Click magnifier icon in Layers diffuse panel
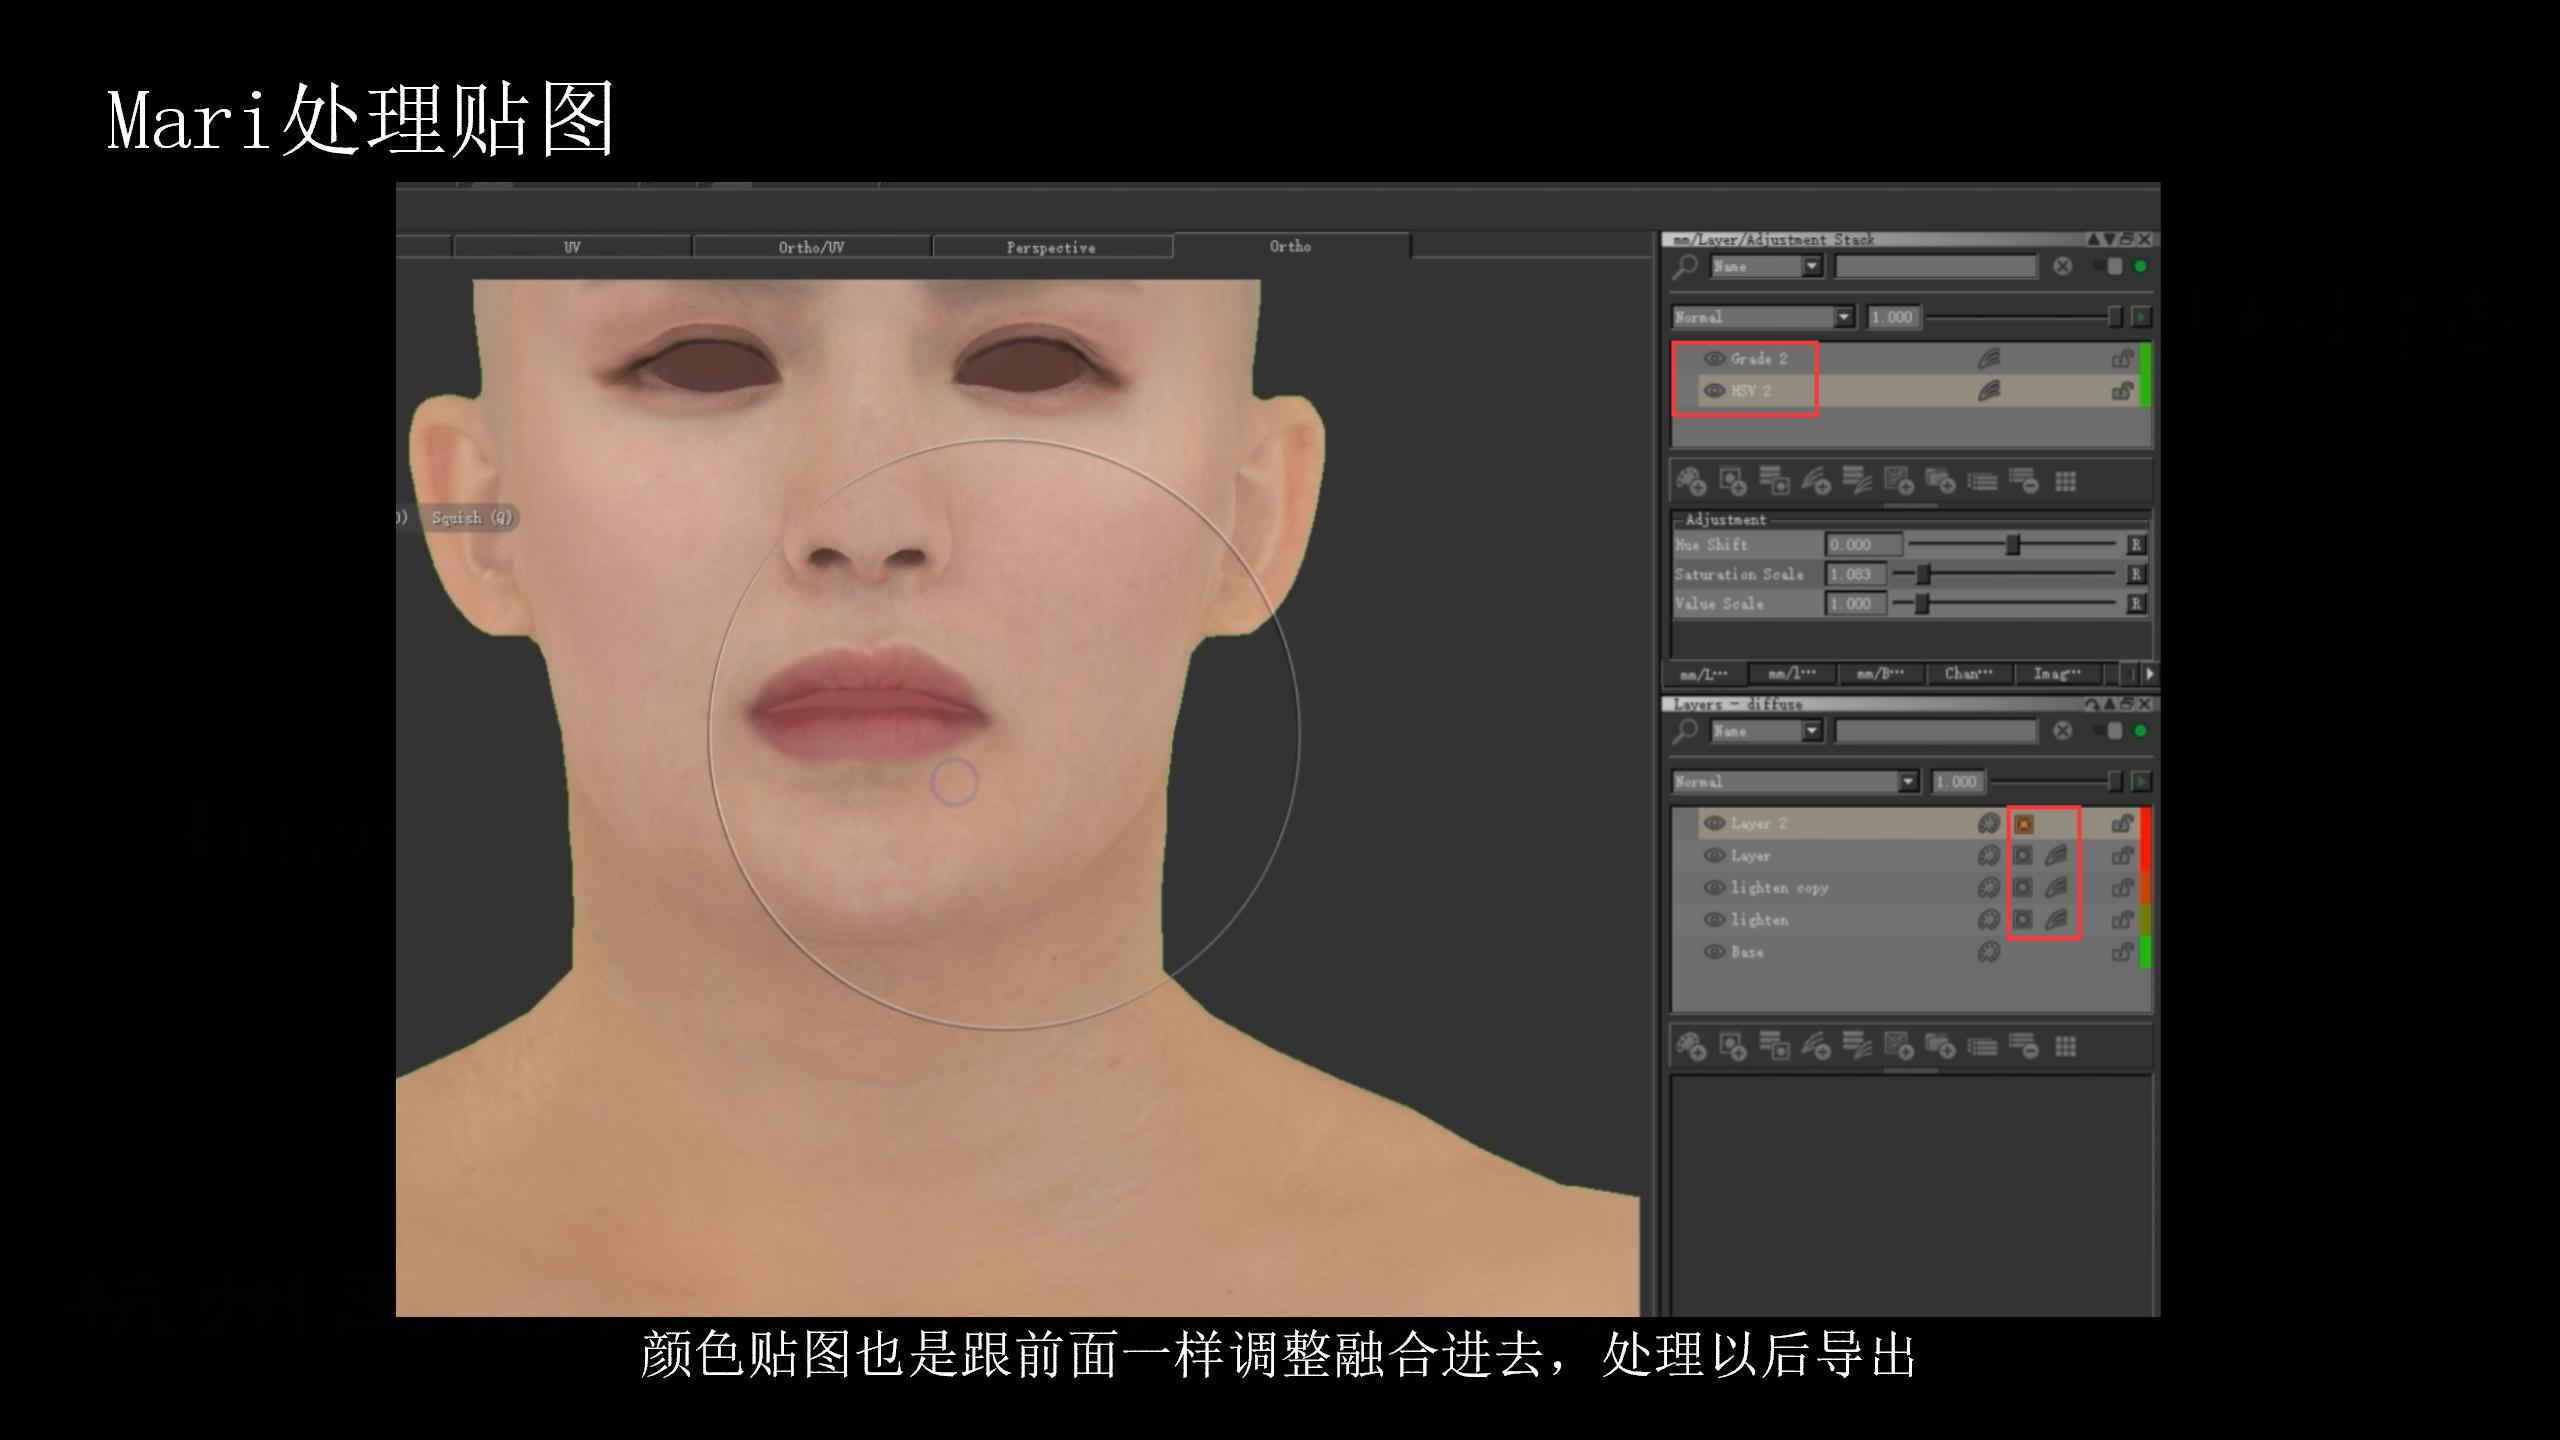Screen dimensions: 2560x1440 tap(1686, 732)
